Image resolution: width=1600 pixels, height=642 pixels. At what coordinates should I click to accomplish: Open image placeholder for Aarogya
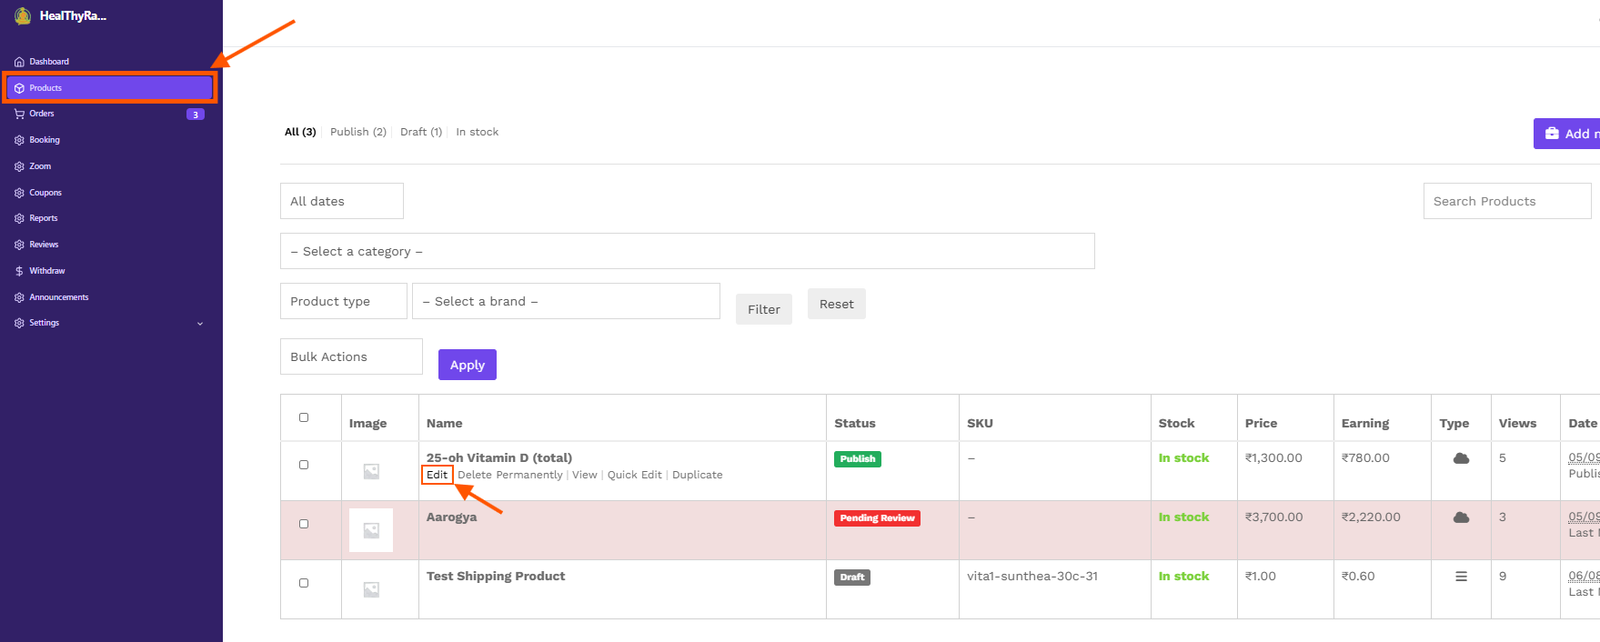[371, 530]
